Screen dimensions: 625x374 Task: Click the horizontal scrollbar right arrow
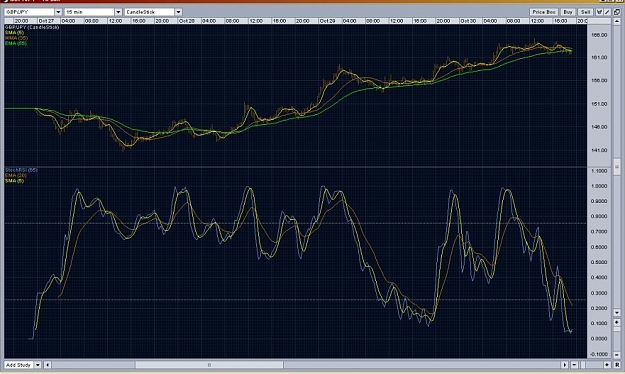[x=564, y=365]
